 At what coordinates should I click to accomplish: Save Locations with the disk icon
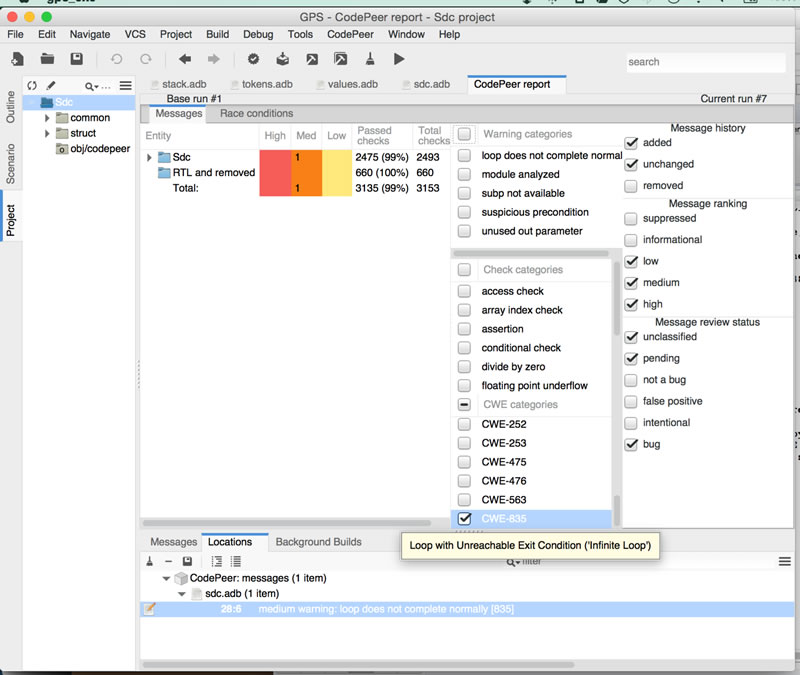pos(187,561)
